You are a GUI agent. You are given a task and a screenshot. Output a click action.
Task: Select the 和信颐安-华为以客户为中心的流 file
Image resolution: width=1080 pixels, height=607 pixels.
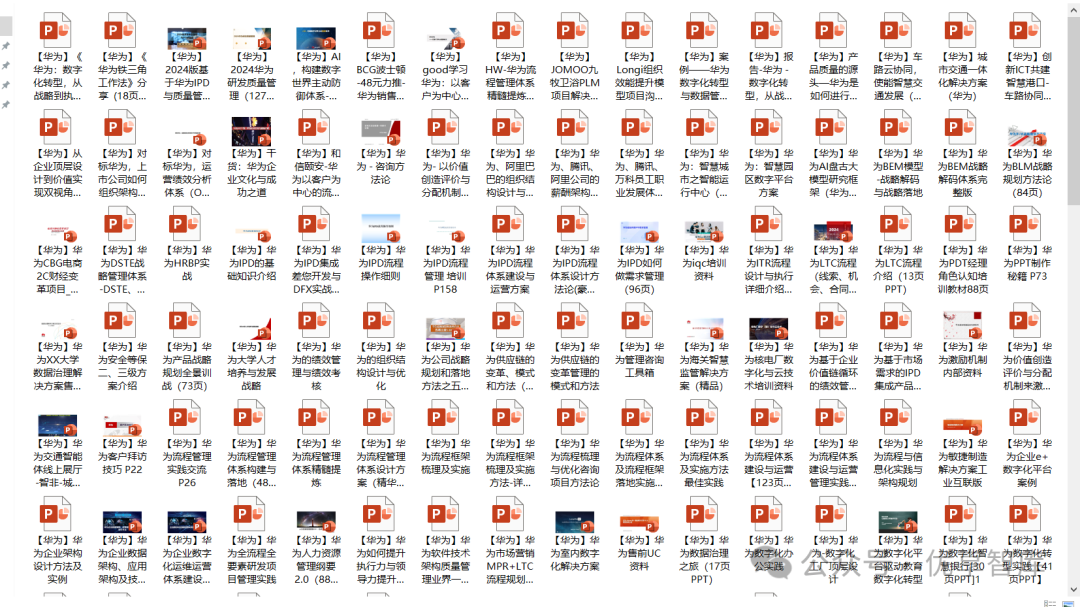point(315,128)
